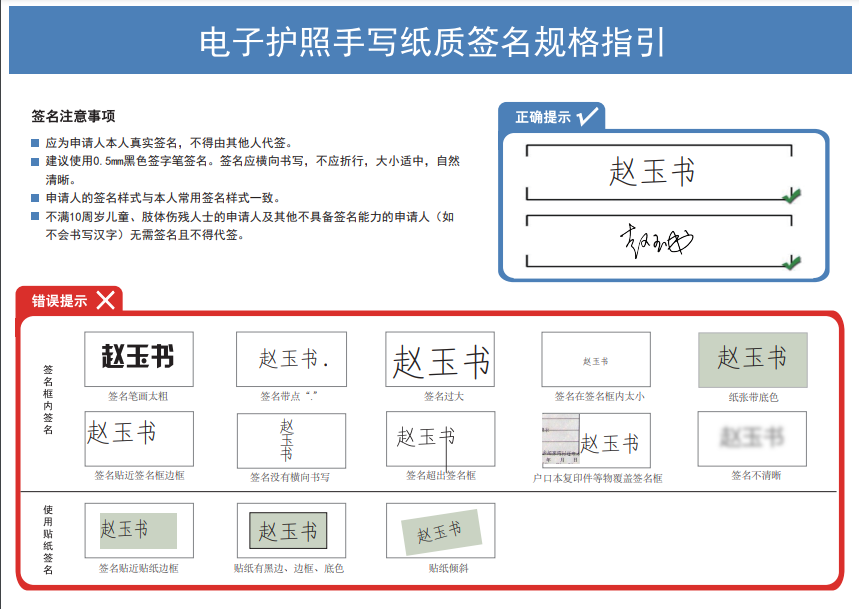The height and width of the screenshot is (609, 859).
Task: Click the title '电子护照手写纸质签名规格指引'
Action: point(432,42)
